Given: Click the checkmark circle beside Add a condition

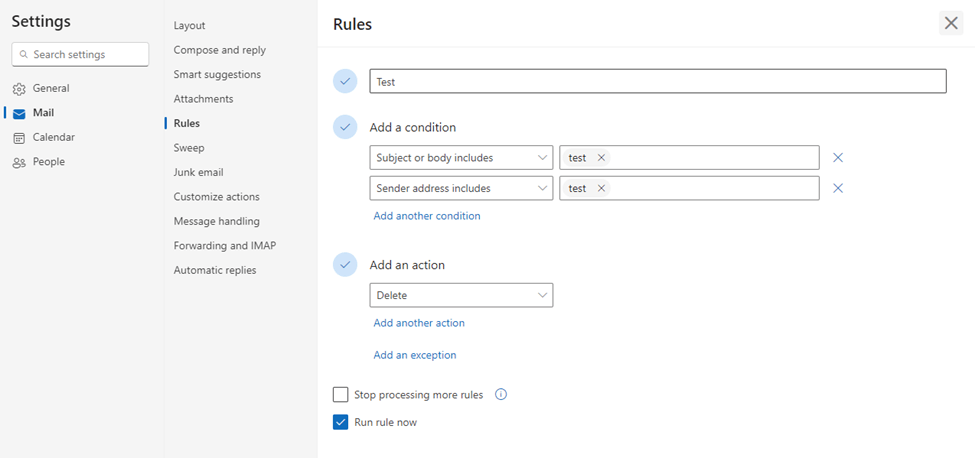Looking at the screenshot, I should pyautogui.click(x=345, y=127).
